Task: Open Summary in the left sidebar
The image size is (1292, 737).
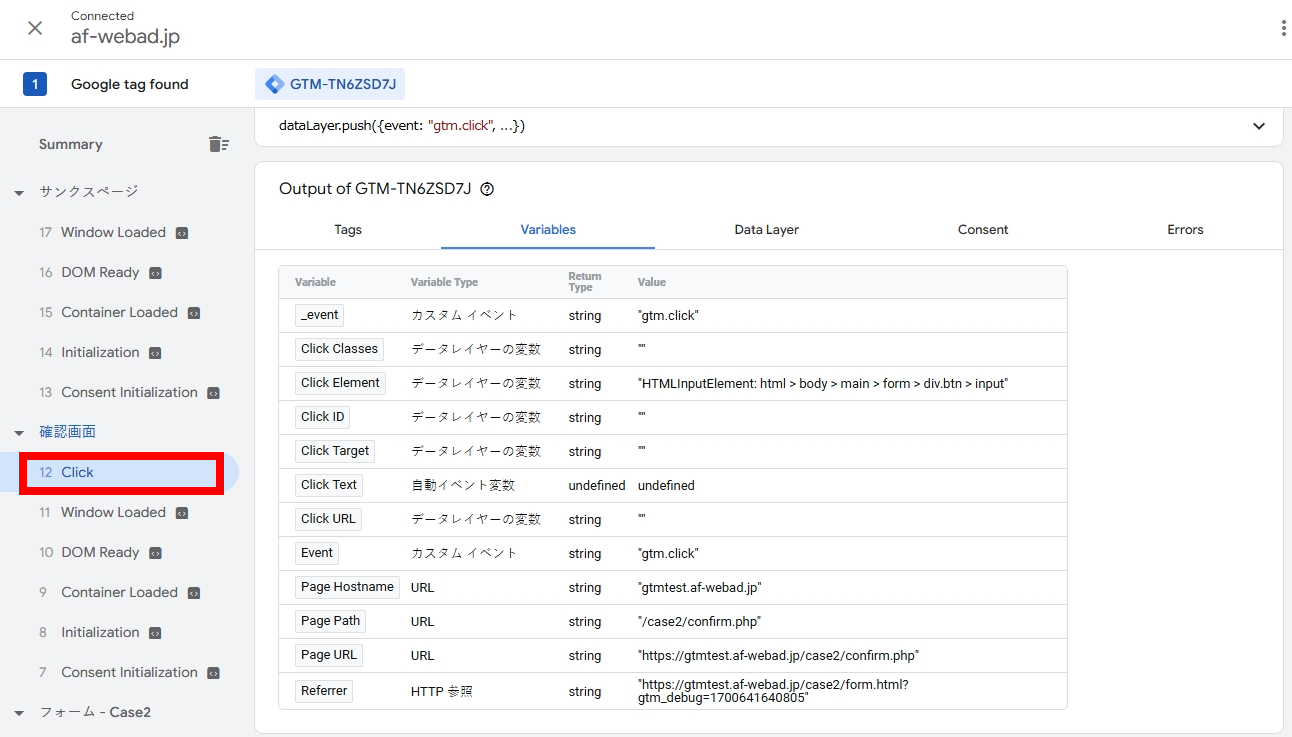Action: pos(71,144)
